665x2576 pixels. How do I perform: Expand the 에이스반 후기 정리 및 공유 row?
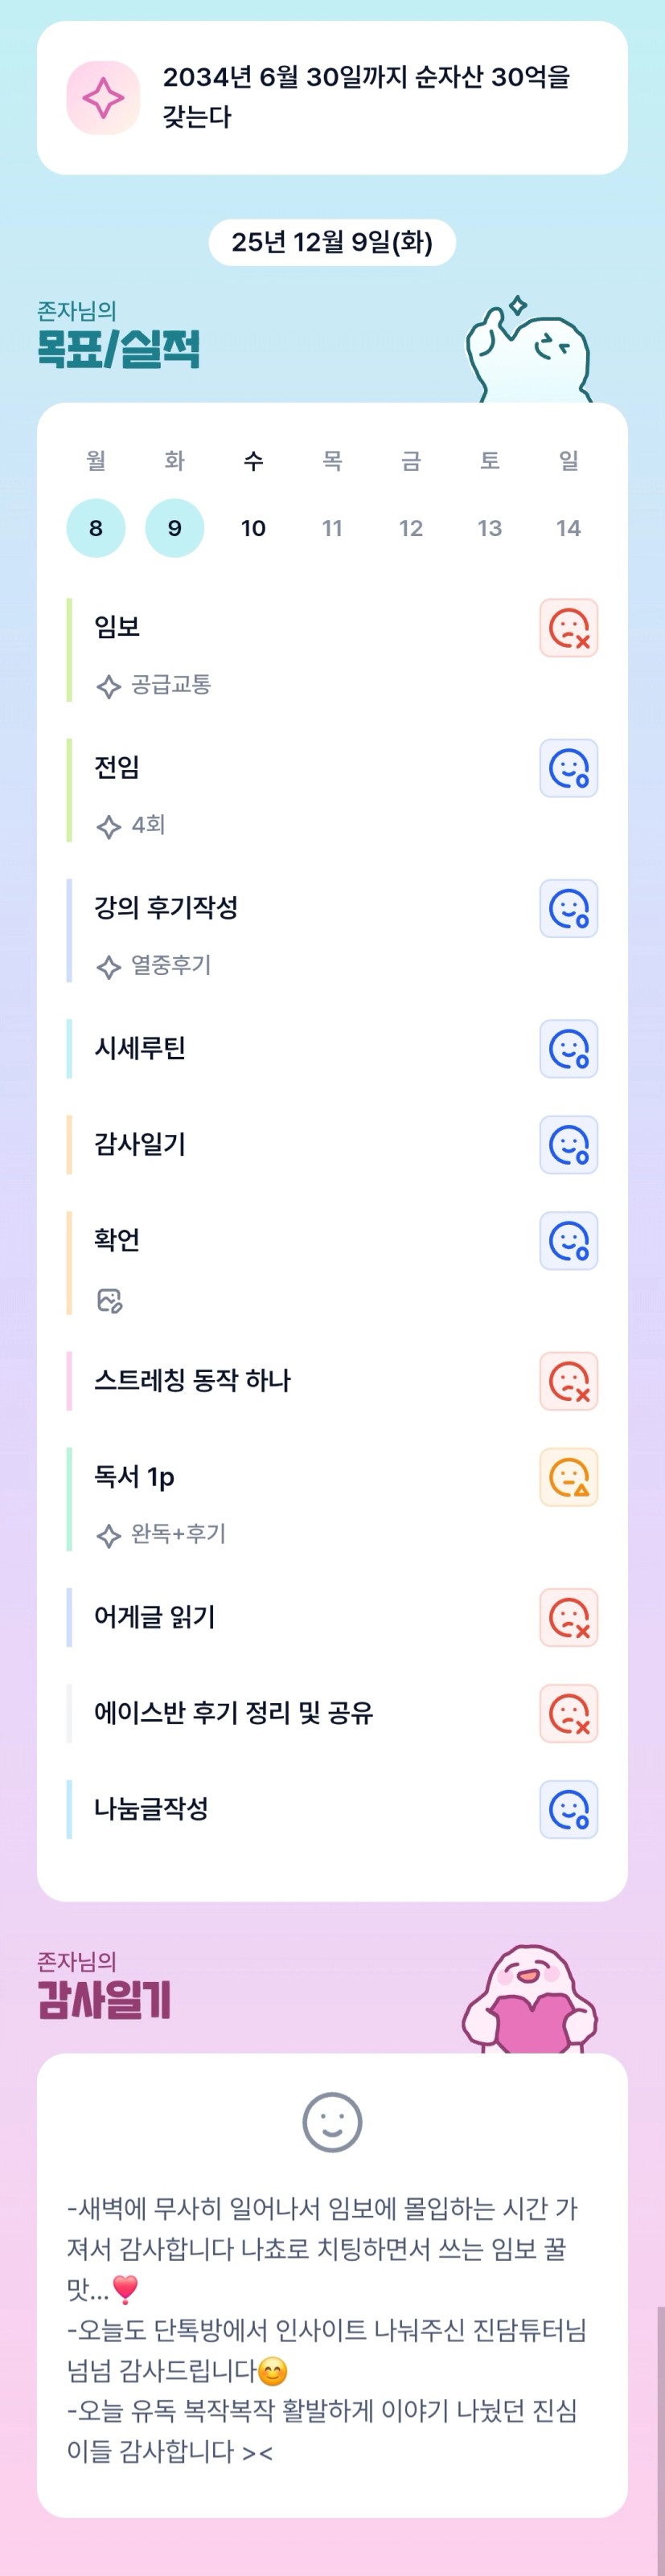point(233,1713)
